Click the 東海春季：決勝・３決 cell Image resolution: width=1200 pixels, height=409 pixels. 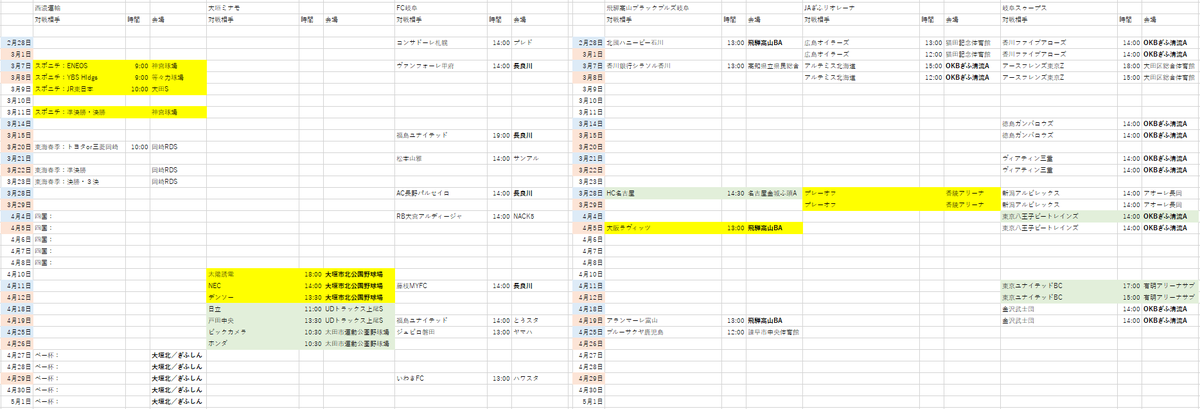click(80, 182)
